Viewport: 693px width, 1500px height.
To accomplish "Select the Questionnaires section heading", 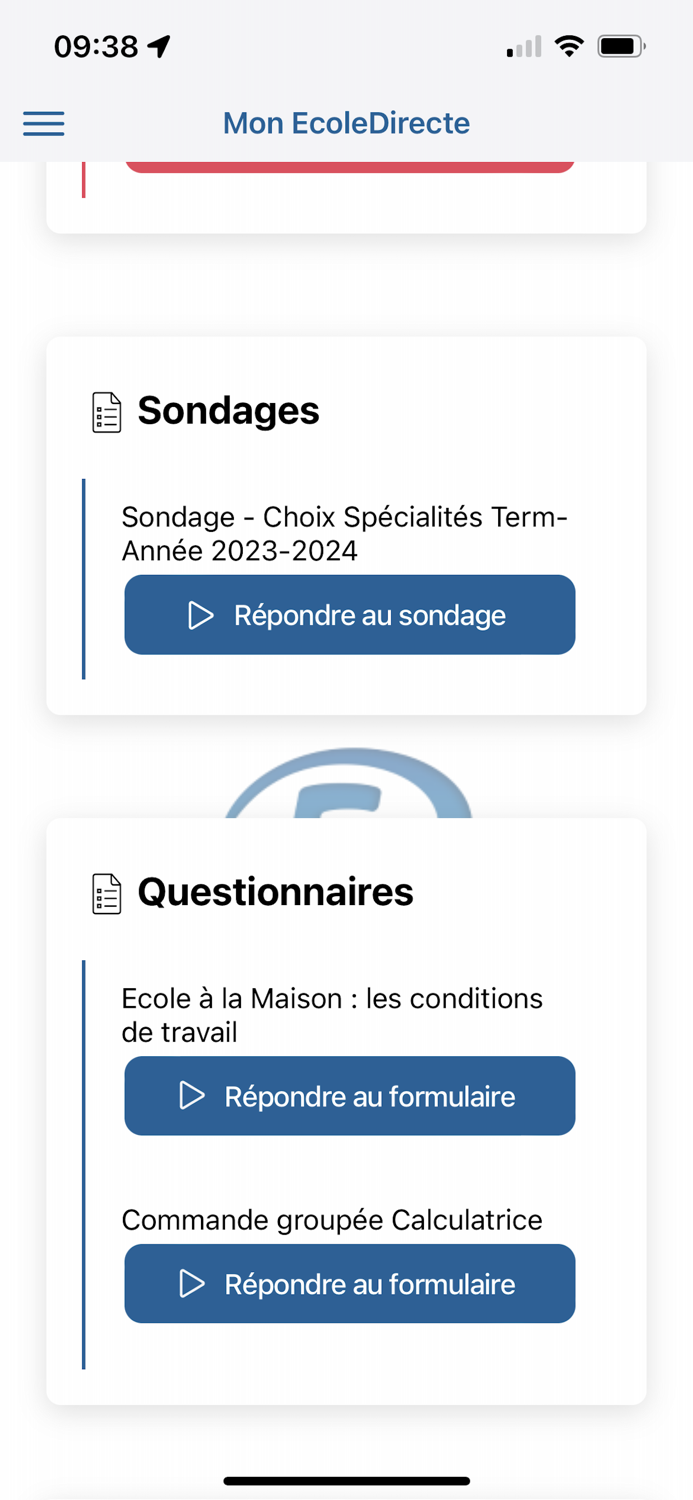I will (277, 892).
